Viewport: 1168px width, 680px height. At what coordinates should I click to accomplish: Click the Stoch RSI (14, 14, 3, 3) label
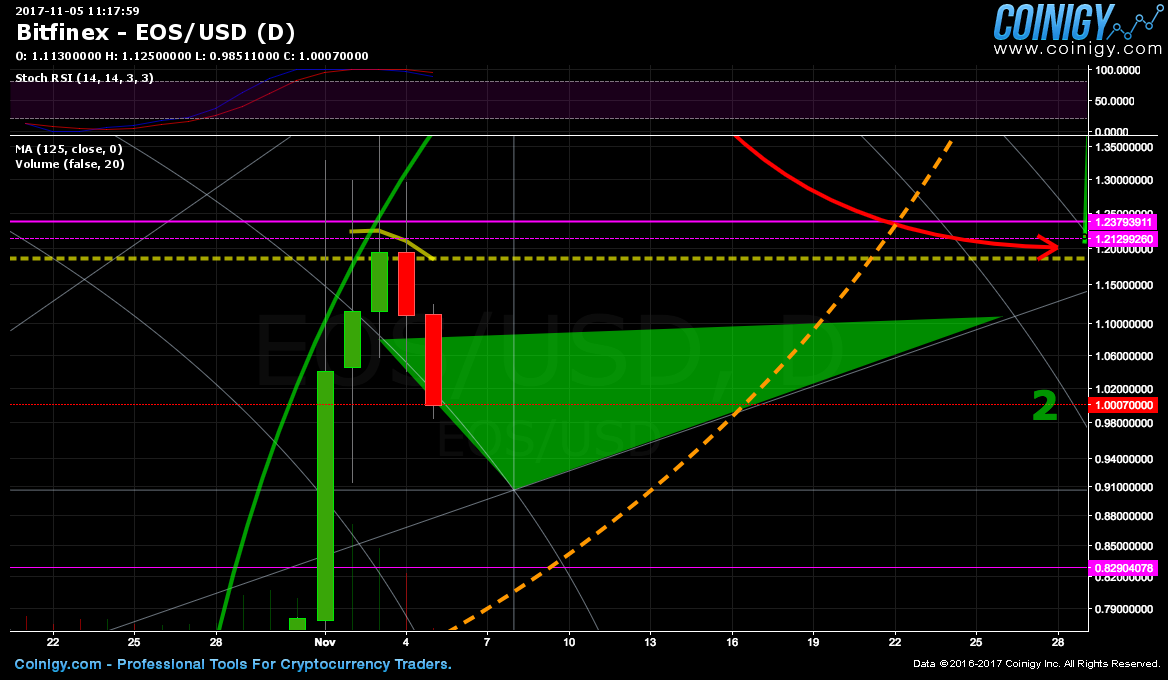pos(84,78)
